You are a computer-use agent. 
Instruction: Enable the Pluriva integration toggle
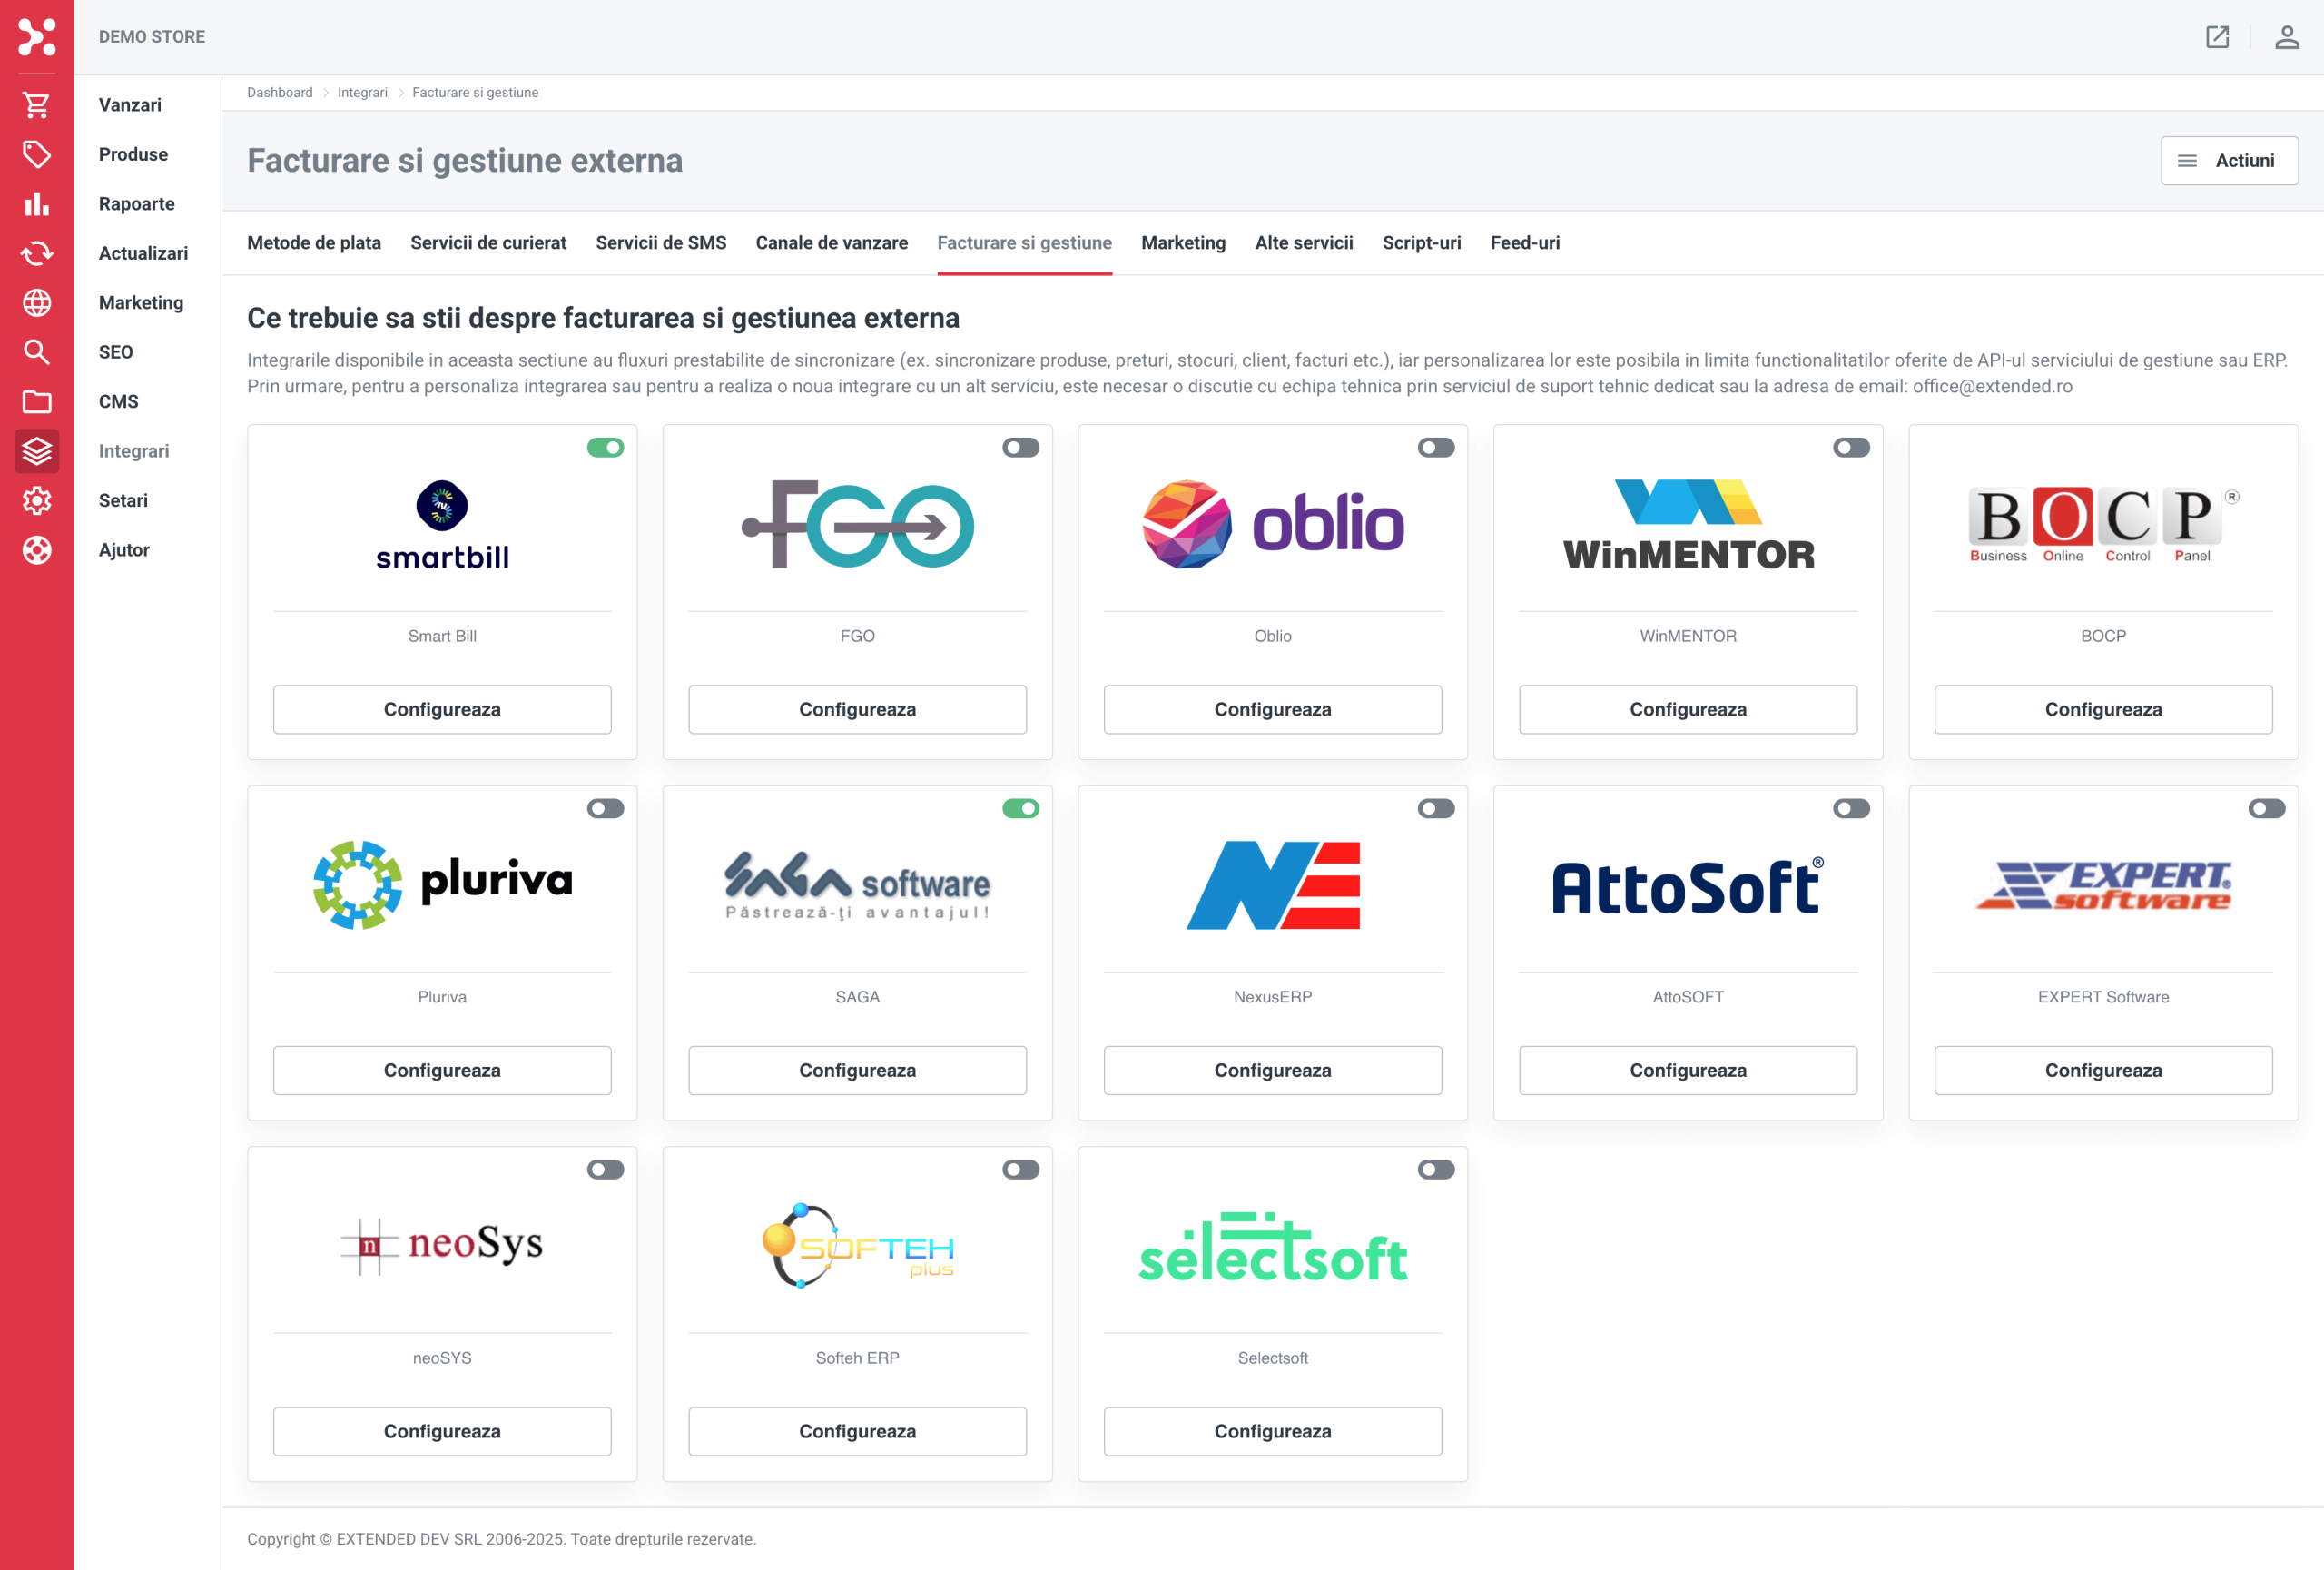(x=605, y=808)
